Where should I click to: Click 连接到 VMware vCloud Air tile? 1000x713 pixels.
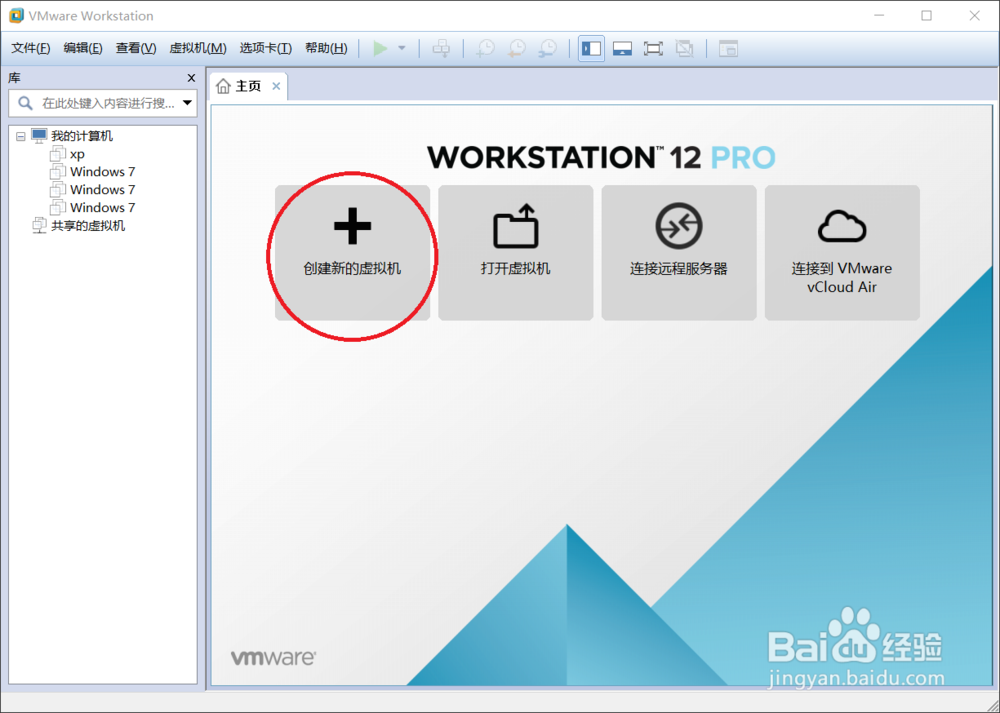point(842,253)
